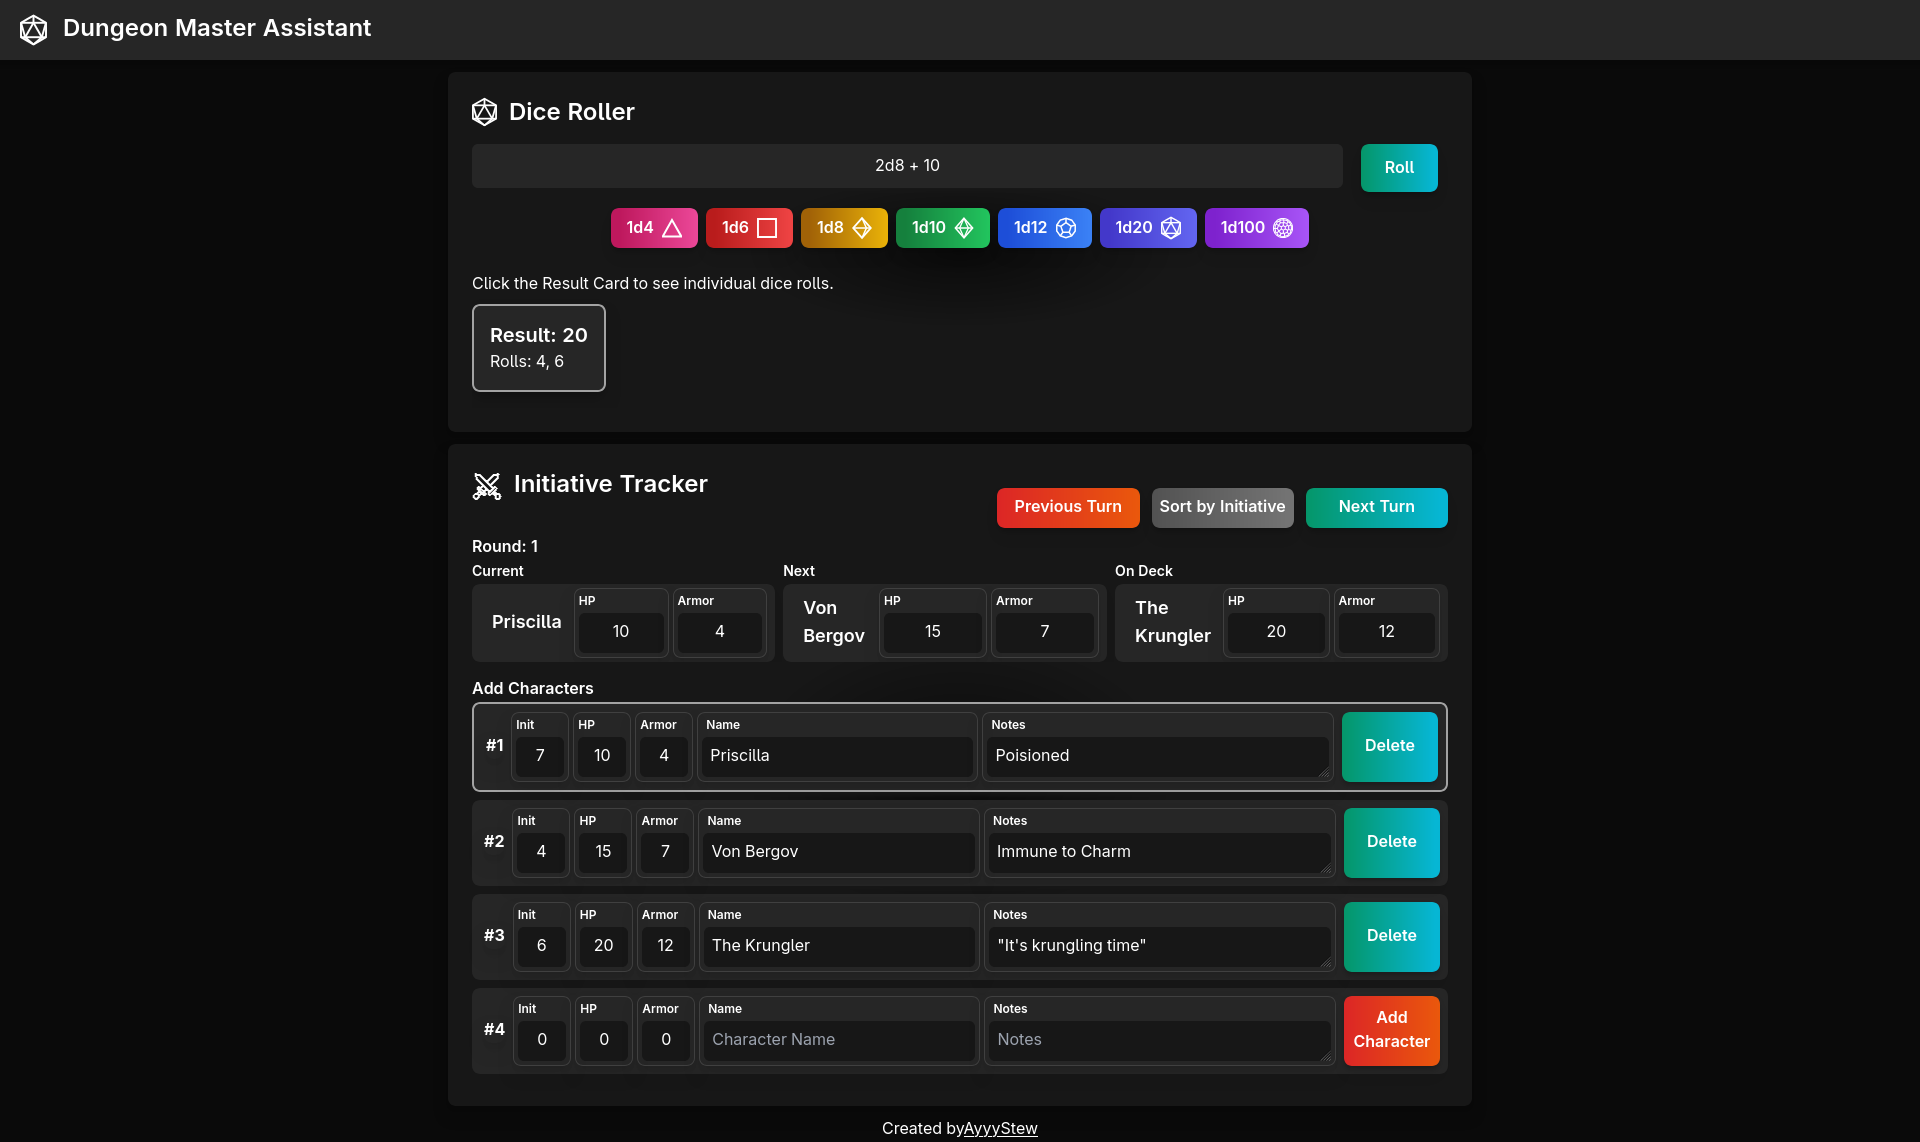1920x1142 pixels.
Task: Edit Priscilla's HP in the Current card
Action: click(621, 632)
